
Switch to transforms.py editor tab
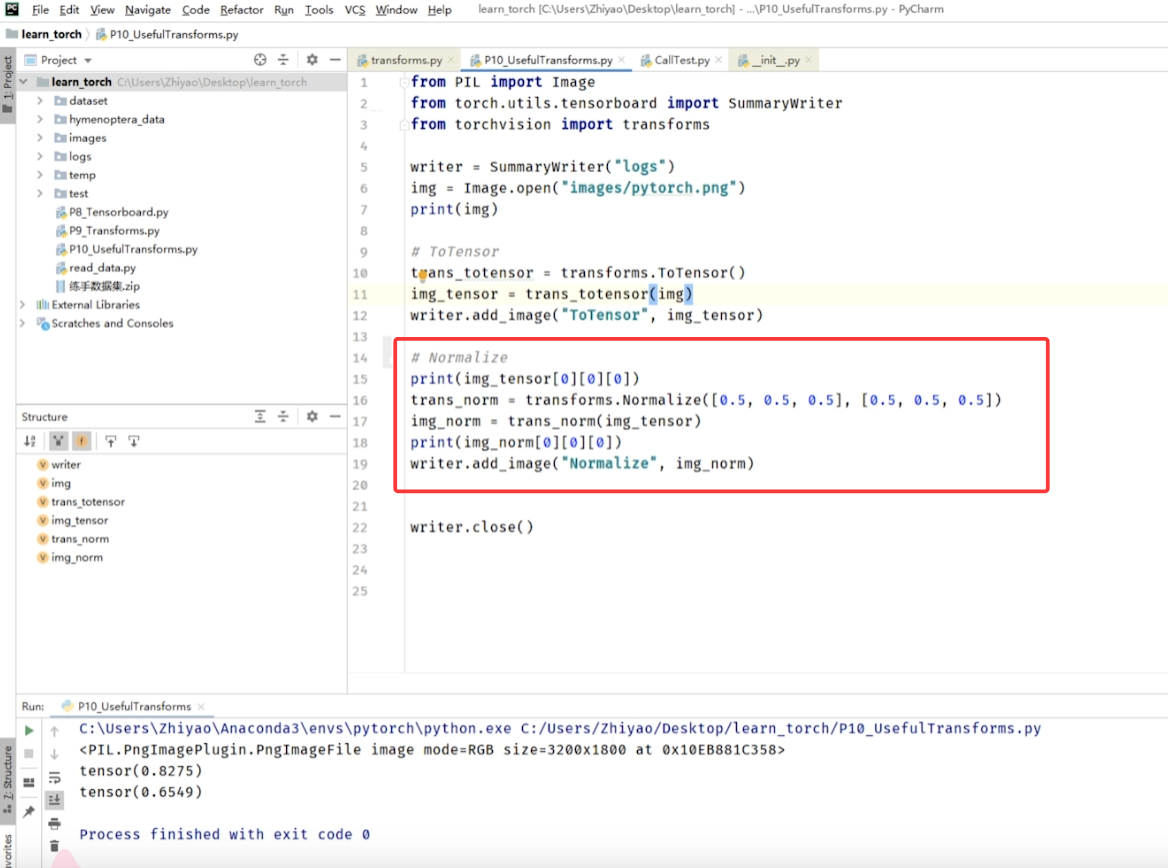(406, 60)
